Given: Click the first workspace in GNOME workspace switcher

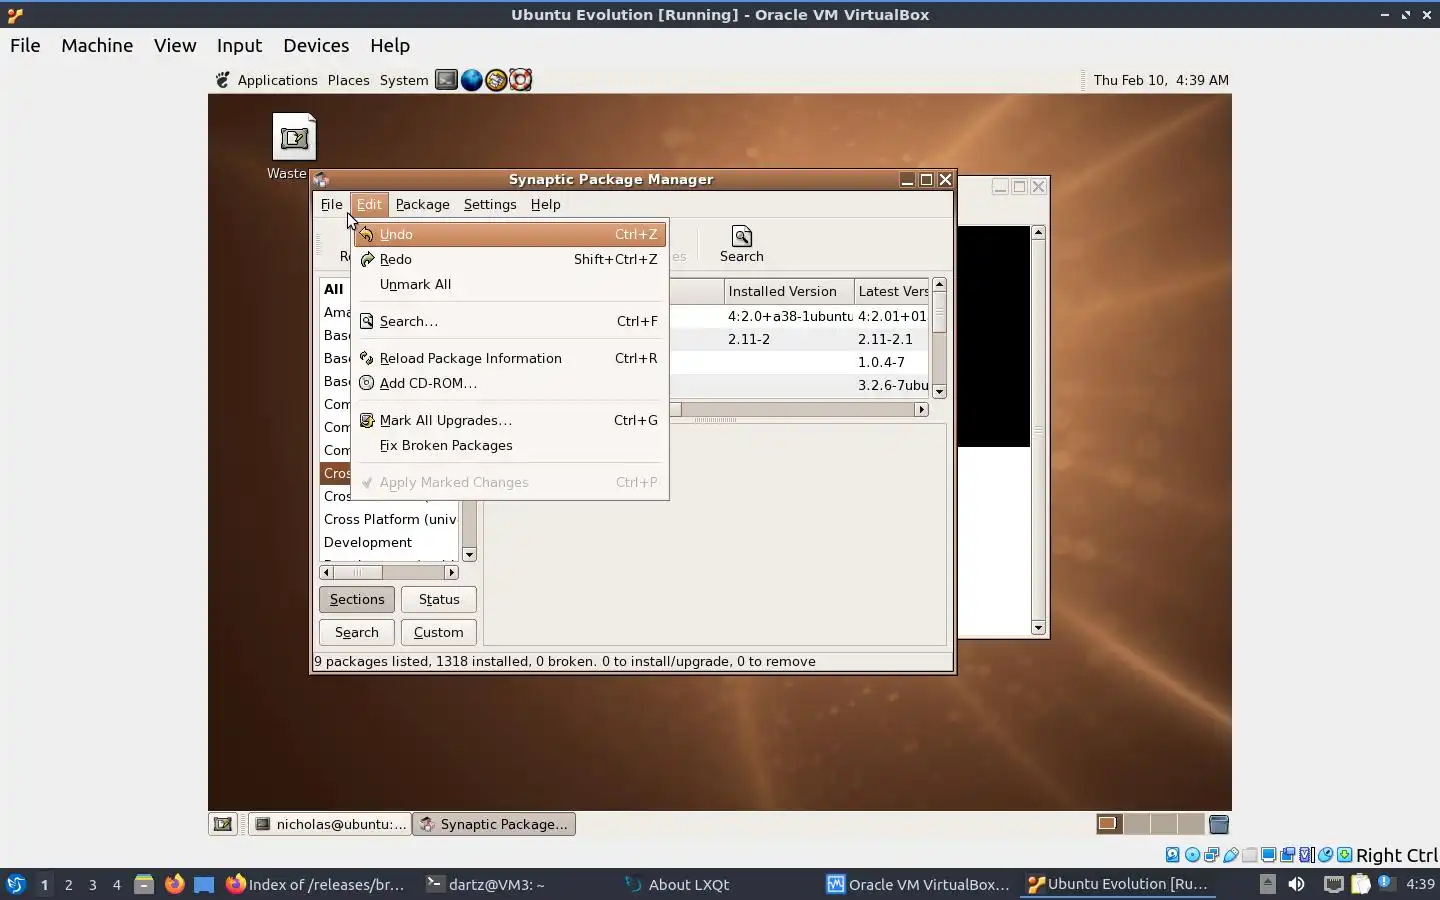Looking at the screenshot, I should click(1109, 824).
